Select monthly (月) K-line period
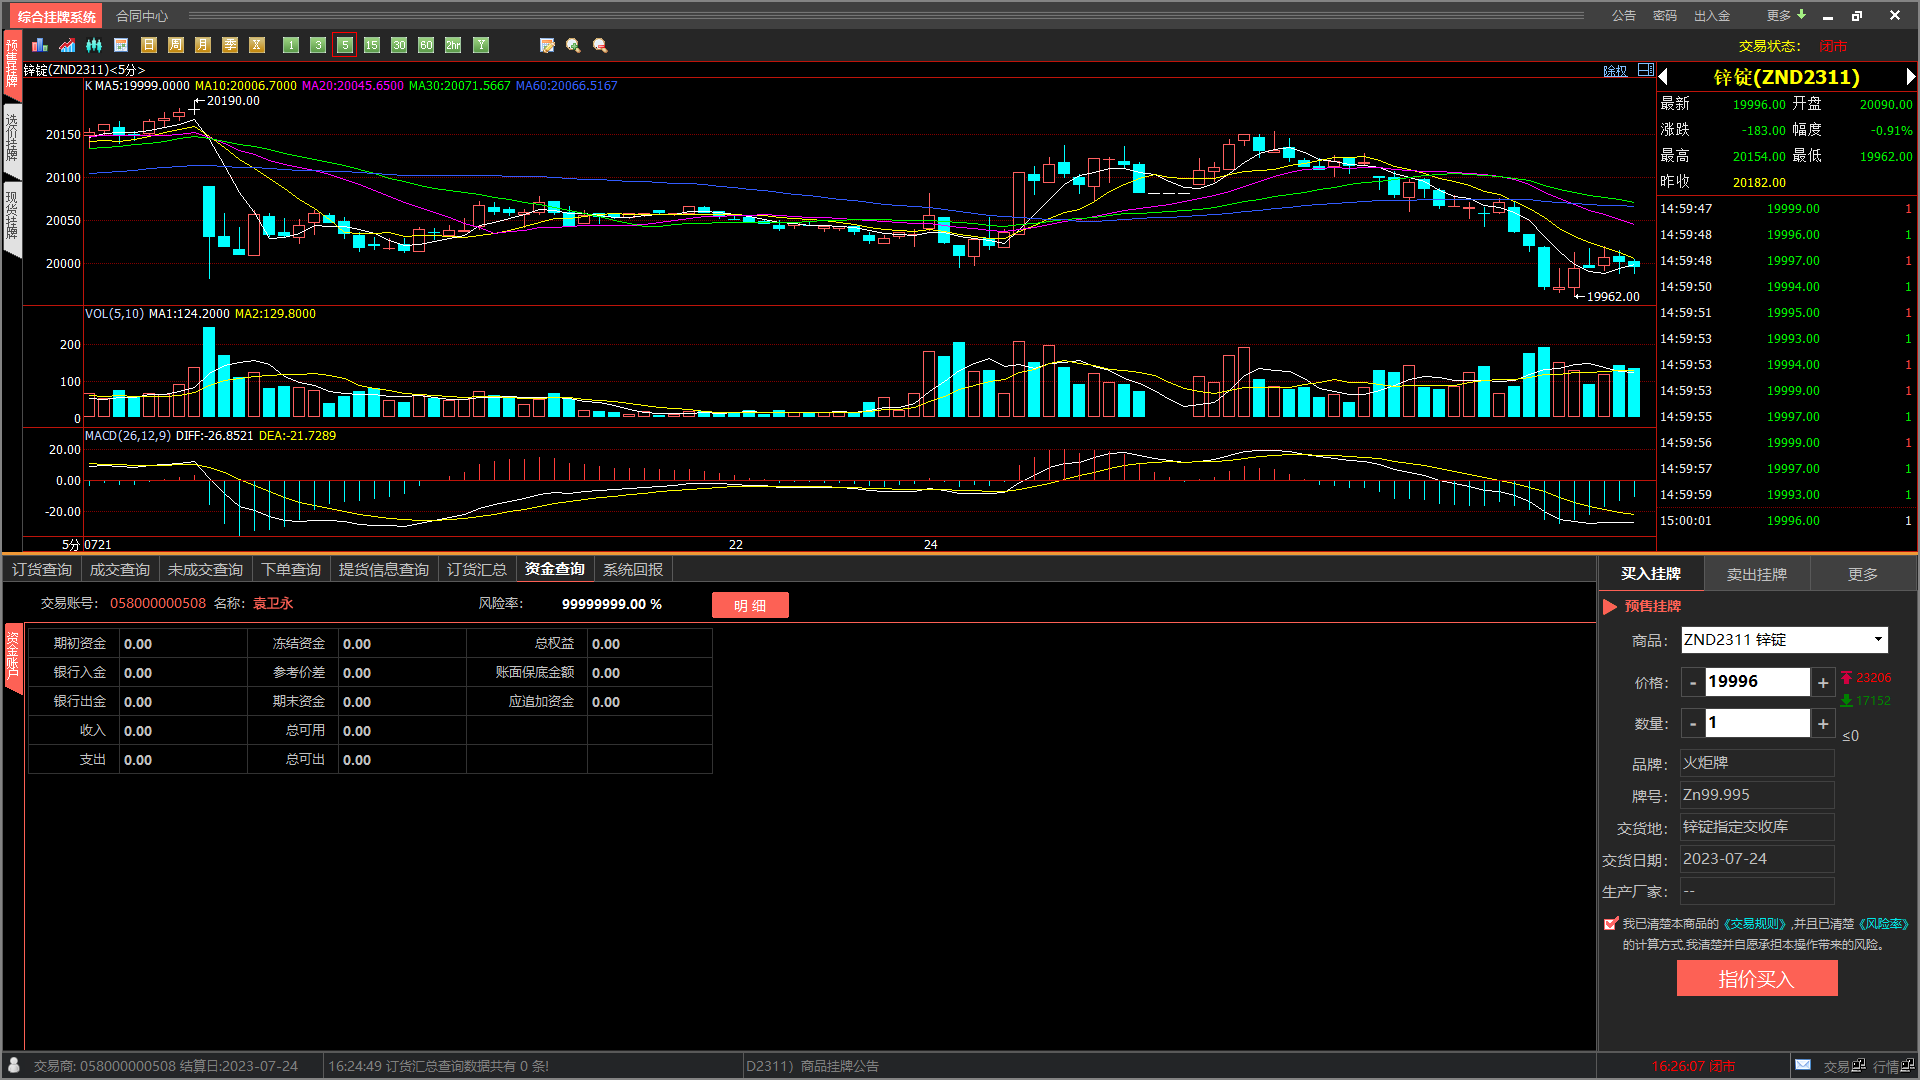The image size is (1920, 1080). [x=203, y=45]
